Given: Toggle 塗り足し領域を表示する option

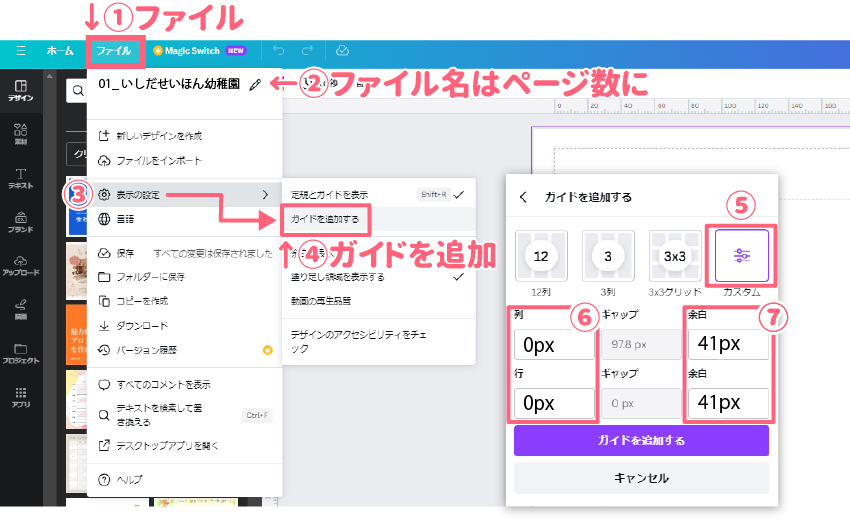Looking at the screenshot, I should [x=378, y=277].
